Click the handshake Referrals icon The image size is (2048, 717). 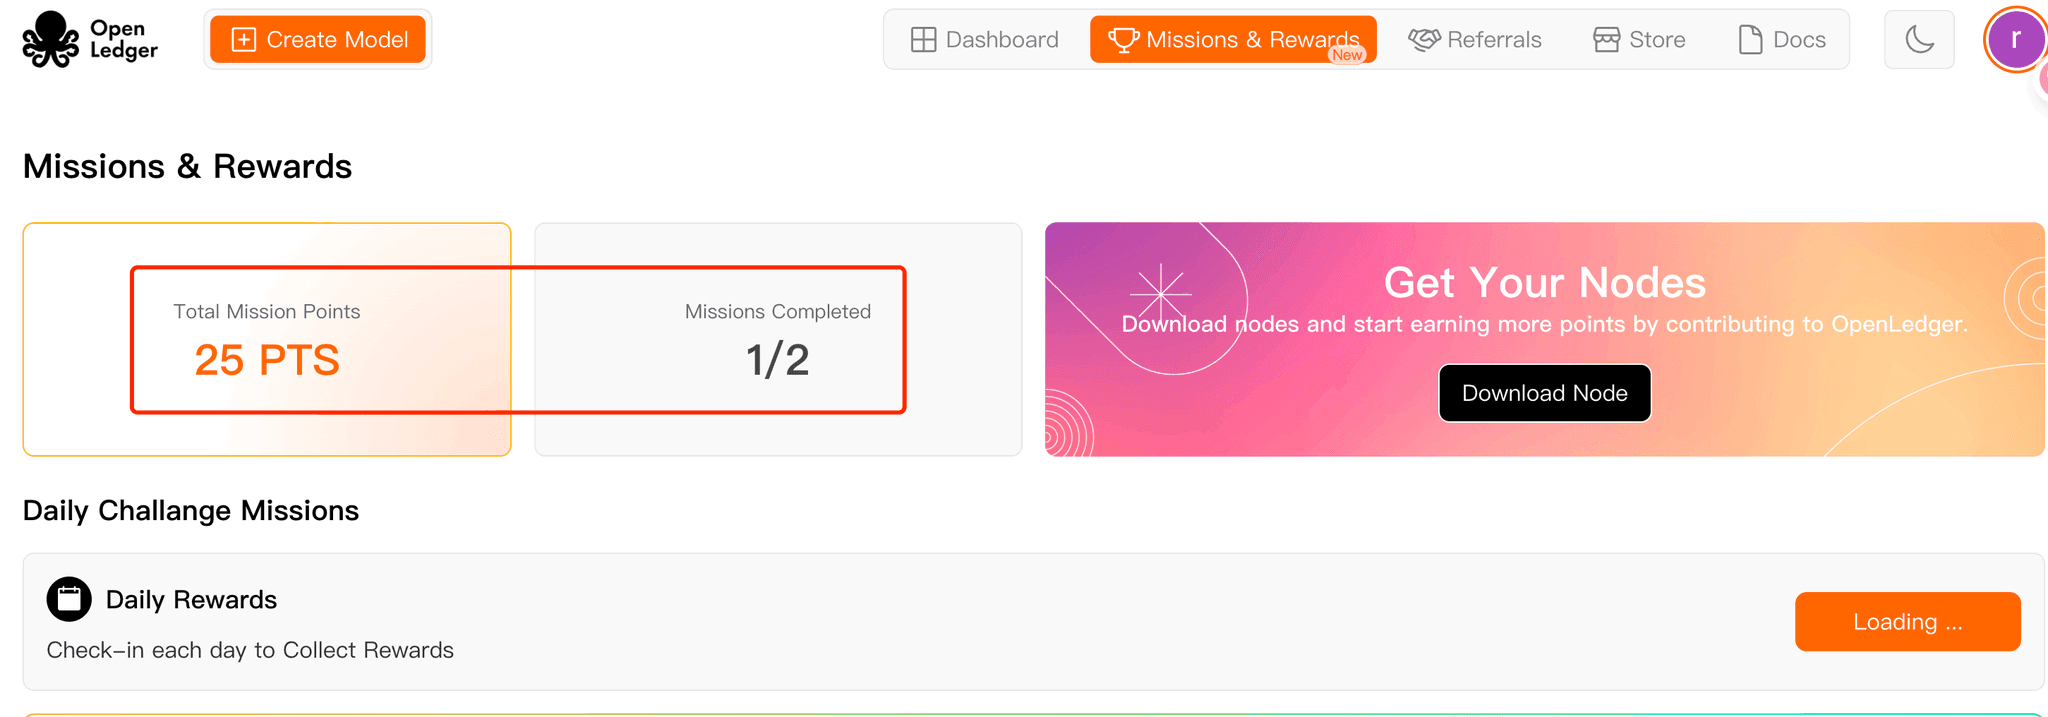point(1424,40)
